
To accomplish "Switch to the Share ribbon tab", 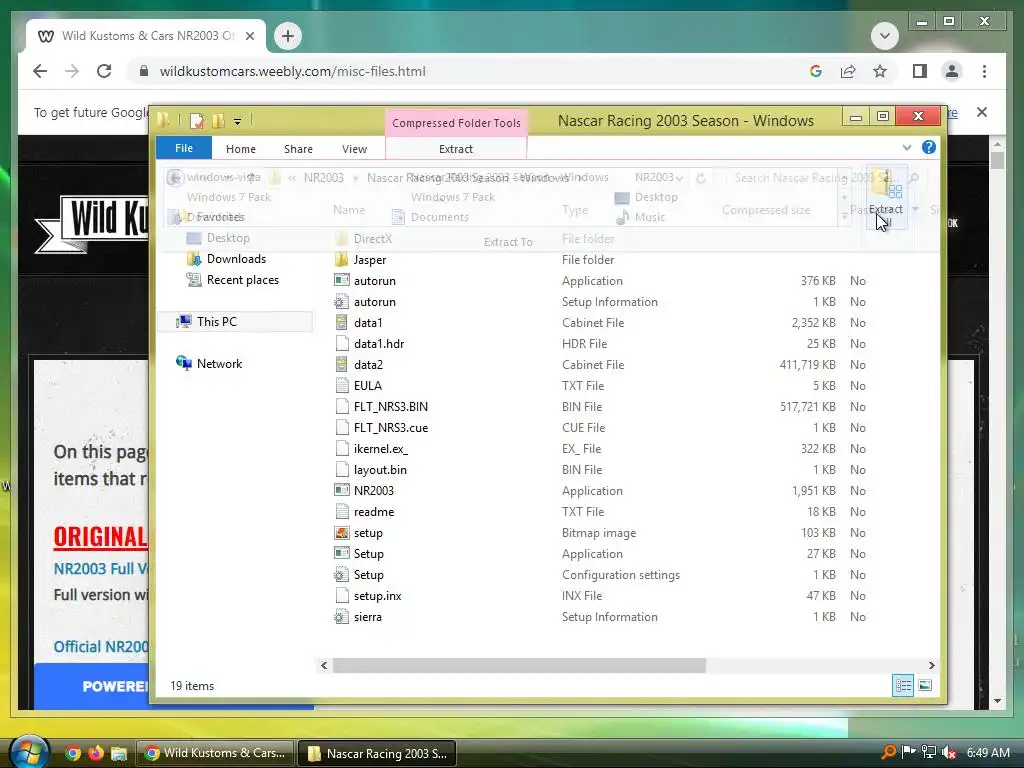I will pyautogui.click(x=298, y=149).
